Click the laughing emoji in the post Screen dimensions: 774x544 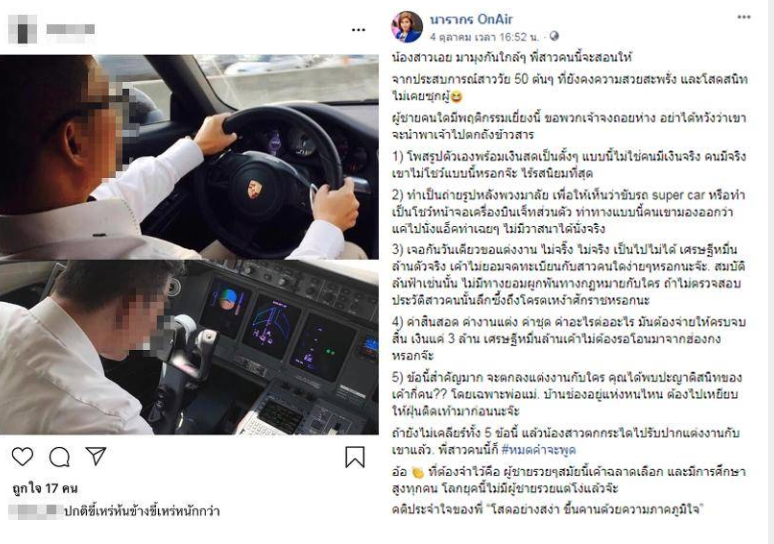click(x=457, y=96)
